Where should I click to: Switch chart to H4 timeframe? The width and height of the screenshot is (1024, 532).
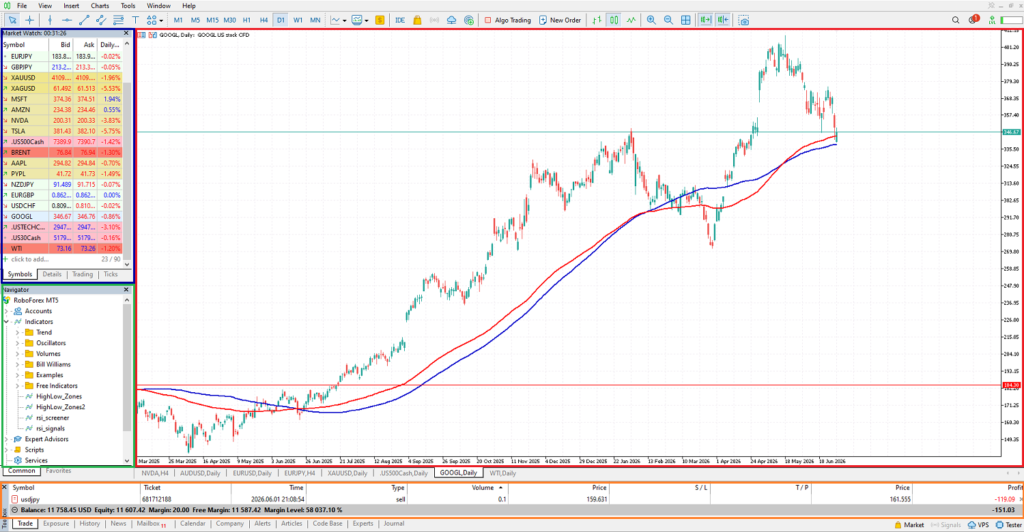tap(264, 20)
